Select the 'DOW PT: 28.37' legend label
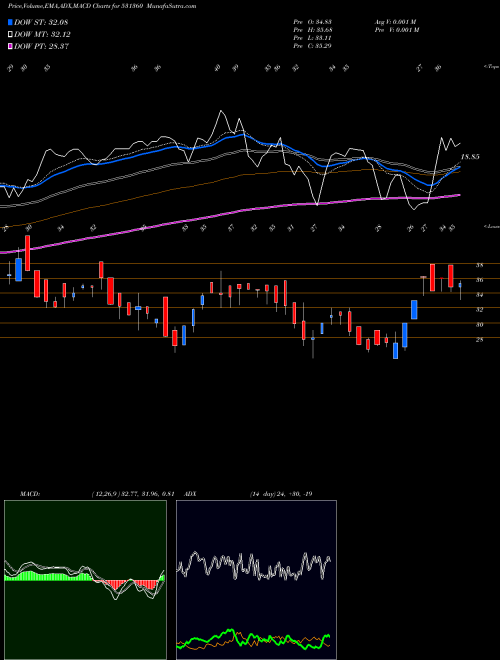This screenshot has height=660, width=500. [x=41, y=46]
